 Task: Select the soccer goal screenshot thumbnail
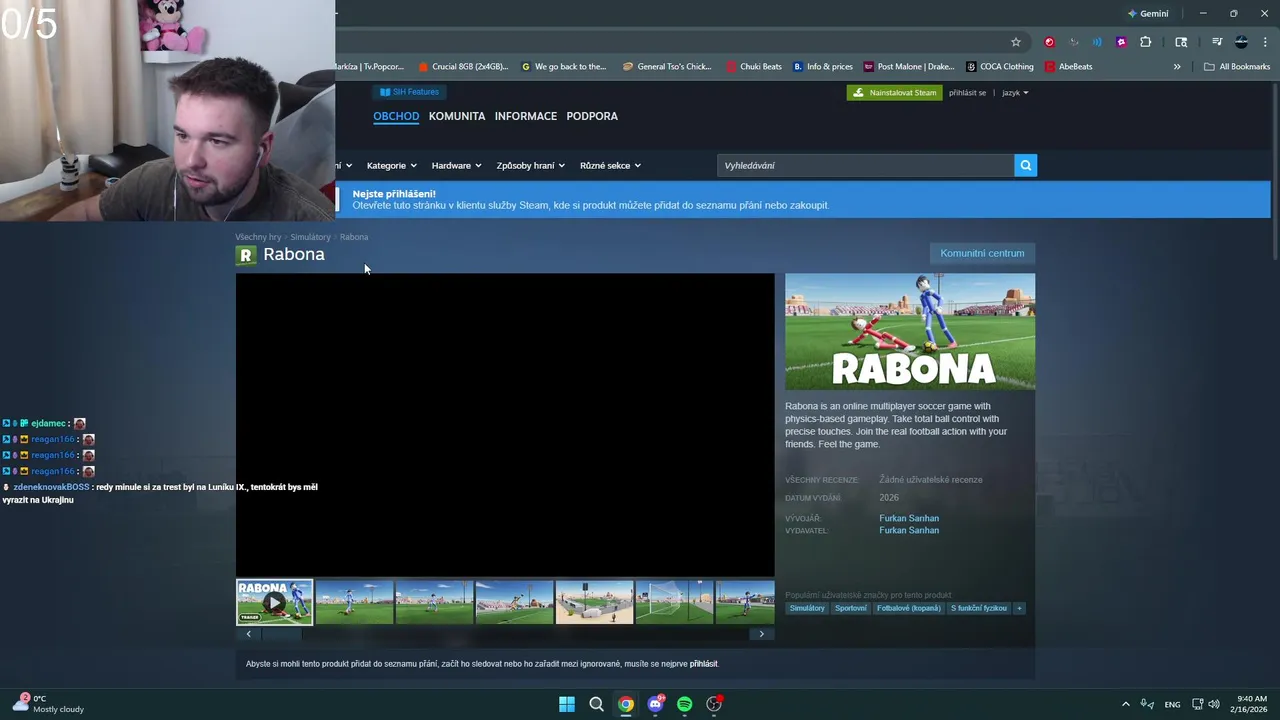tap(674, 602)
